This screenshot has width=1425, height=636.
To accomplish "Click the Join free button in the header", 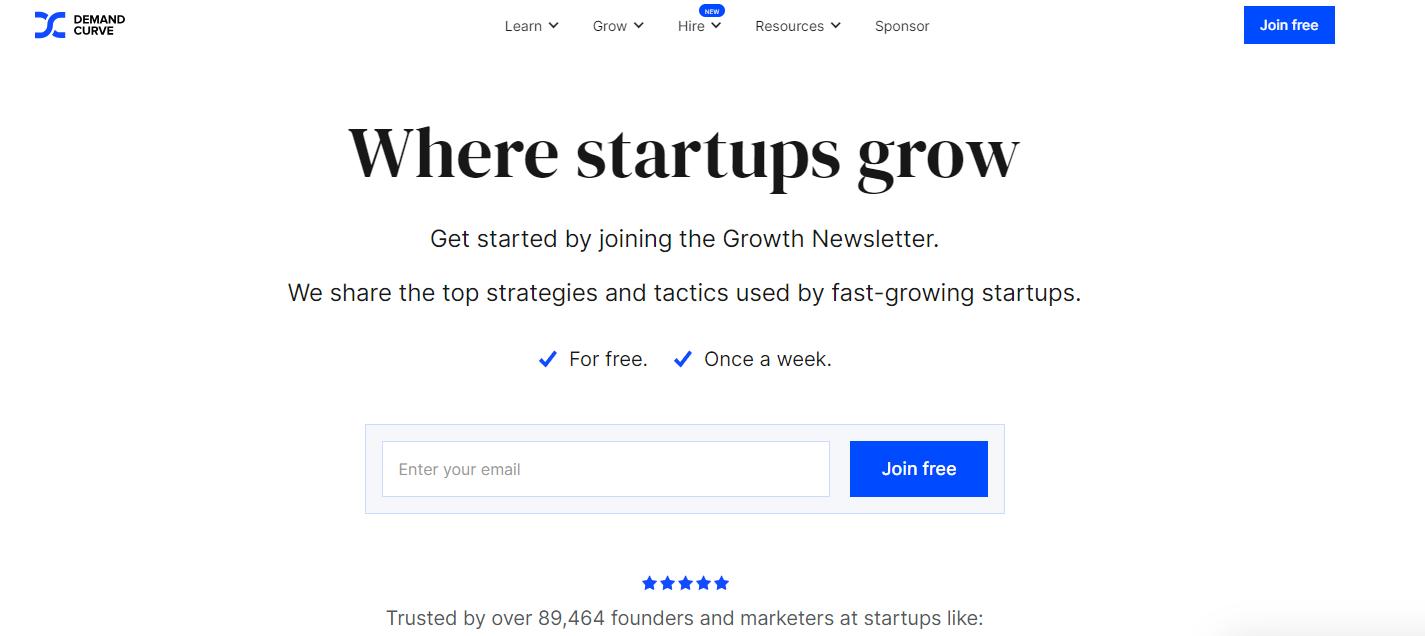I will point(1288,24).
